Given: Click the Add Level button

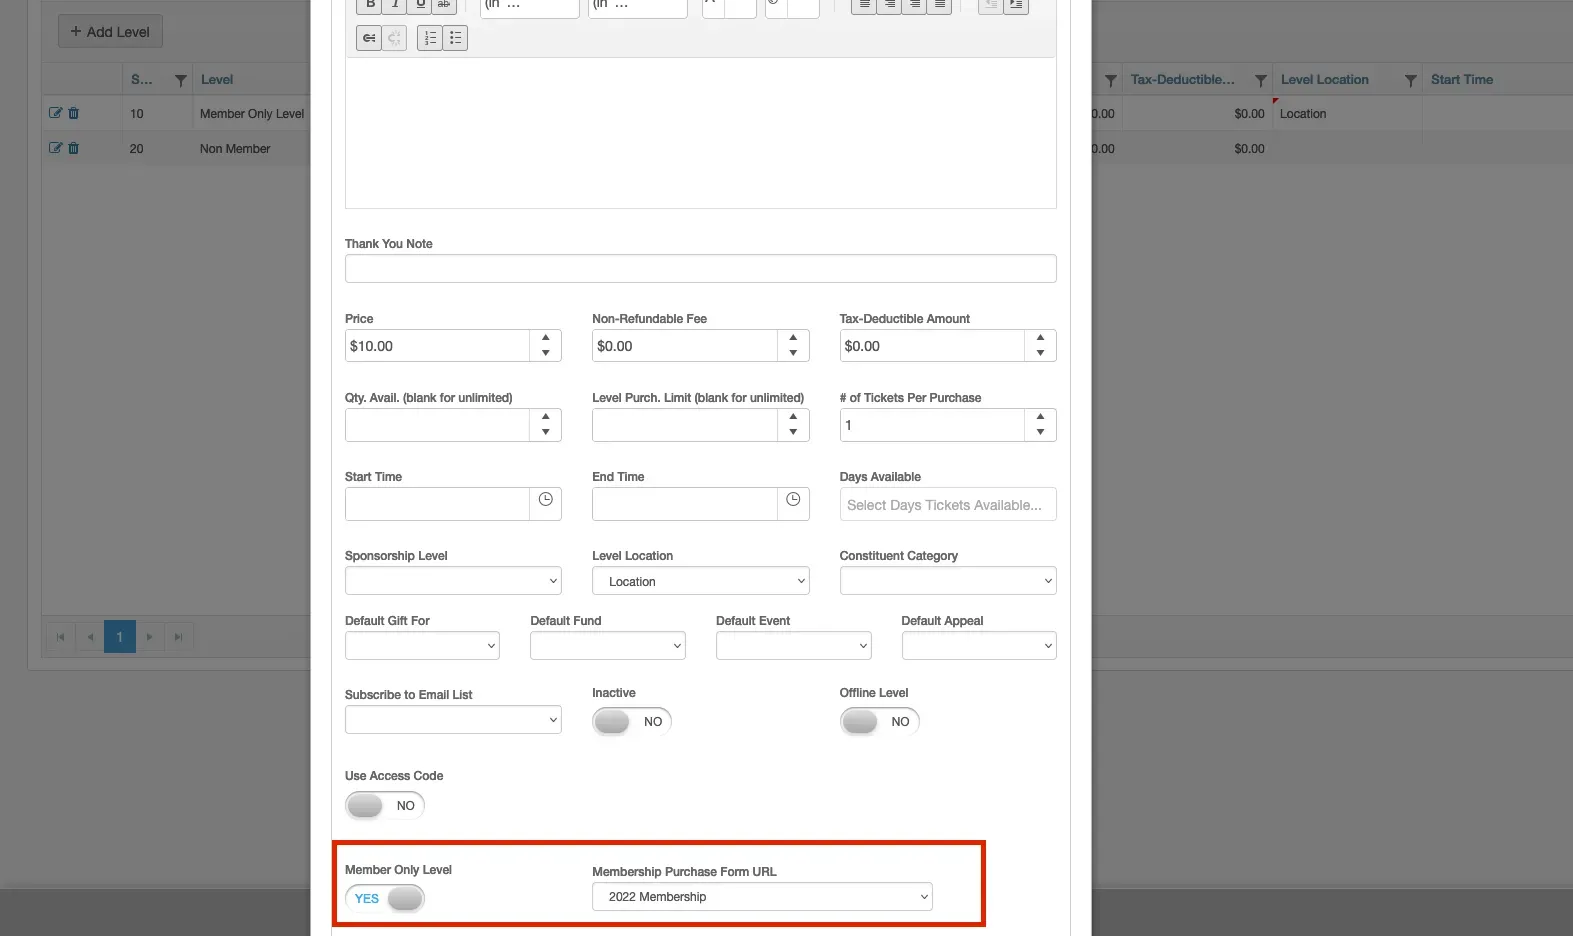Looking at the screenshot, I should [110, 32].
